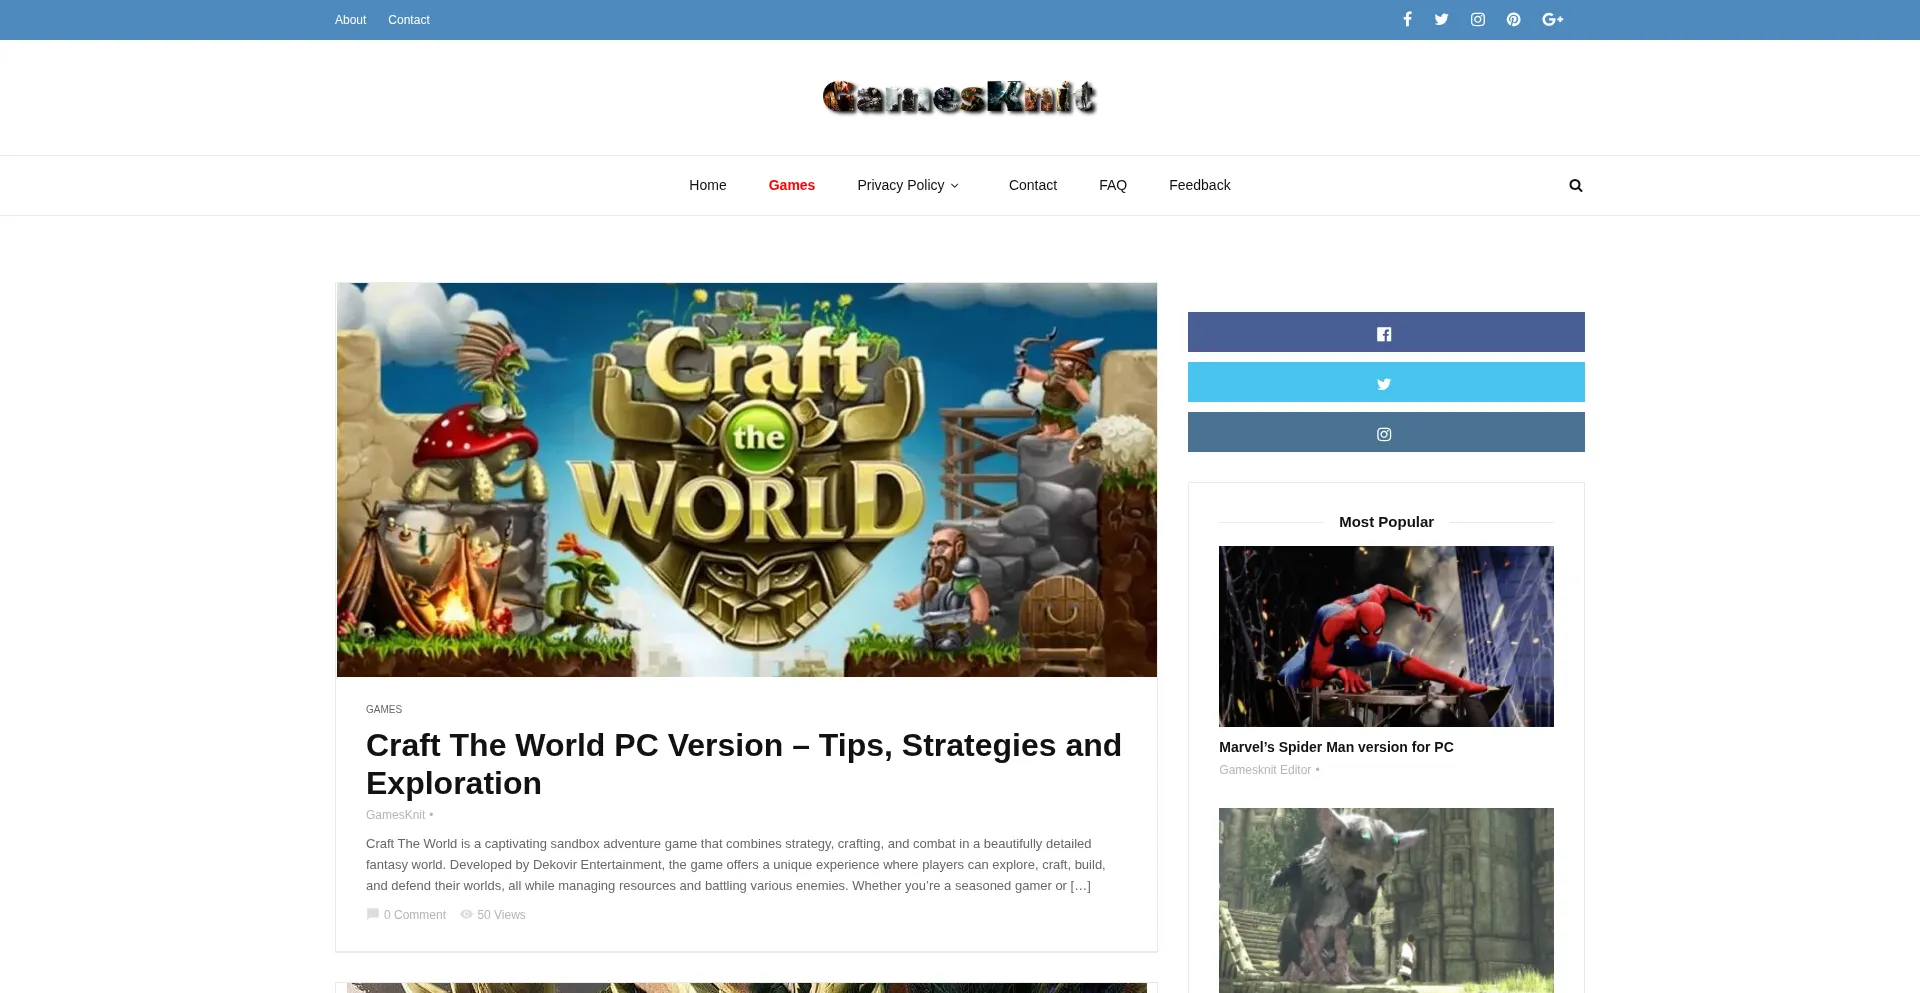Viewport: 1920px width, 993px height.
Task: Click the Gamesknit Editor author link
Action: (1265, 770)
